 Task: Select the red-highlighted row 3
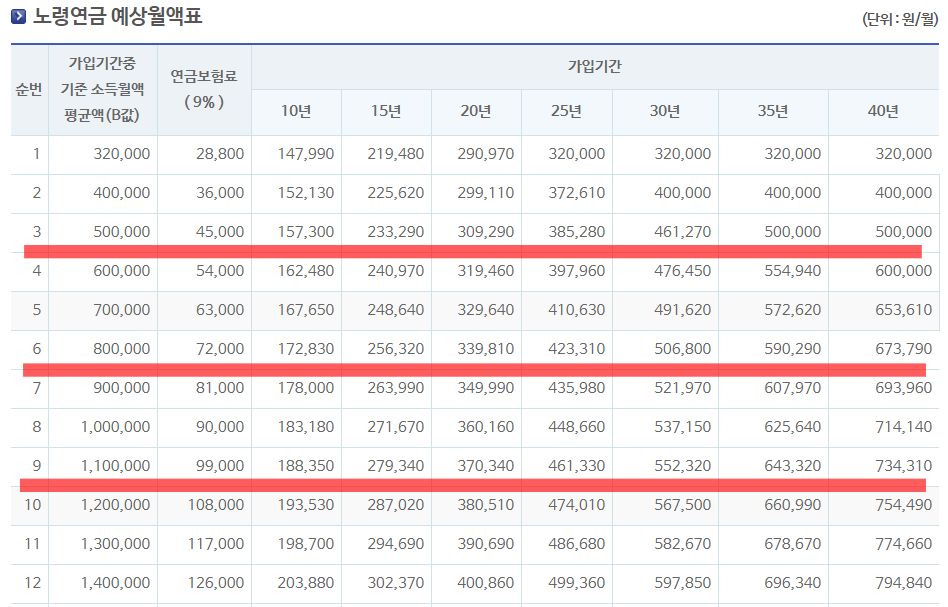474,248
